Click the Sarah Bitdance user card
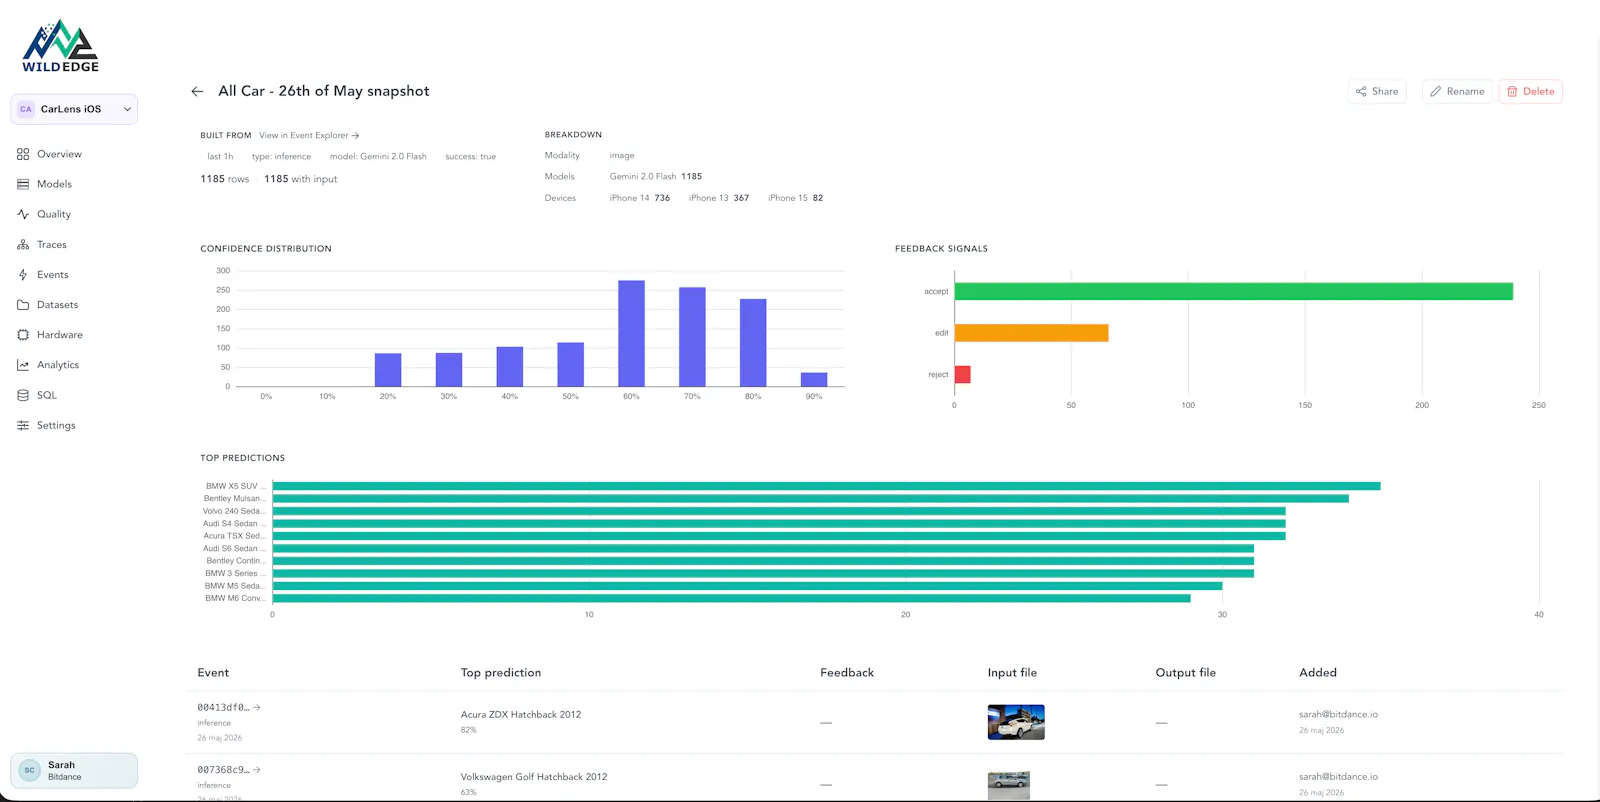Image resolution: width=1600 pixels, height=802 pixels. click(74, 770)
